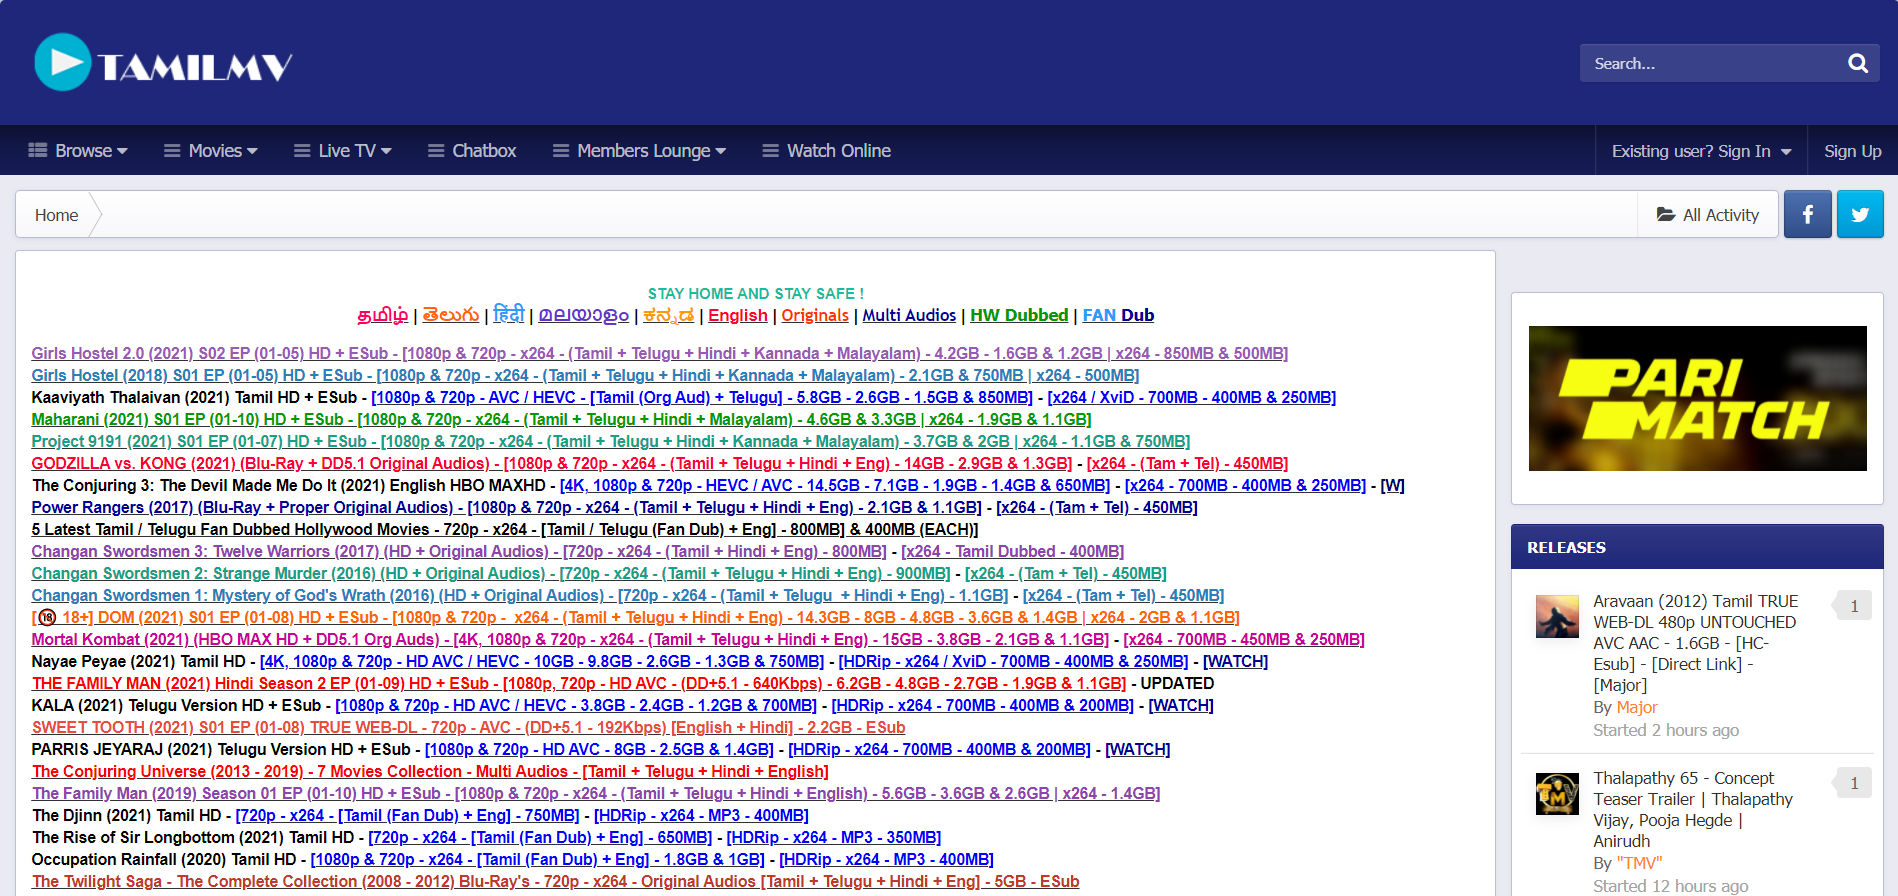1898x896 pixels.
Task: Open The Conjuring Universe collection link
Action: (430, 771)
